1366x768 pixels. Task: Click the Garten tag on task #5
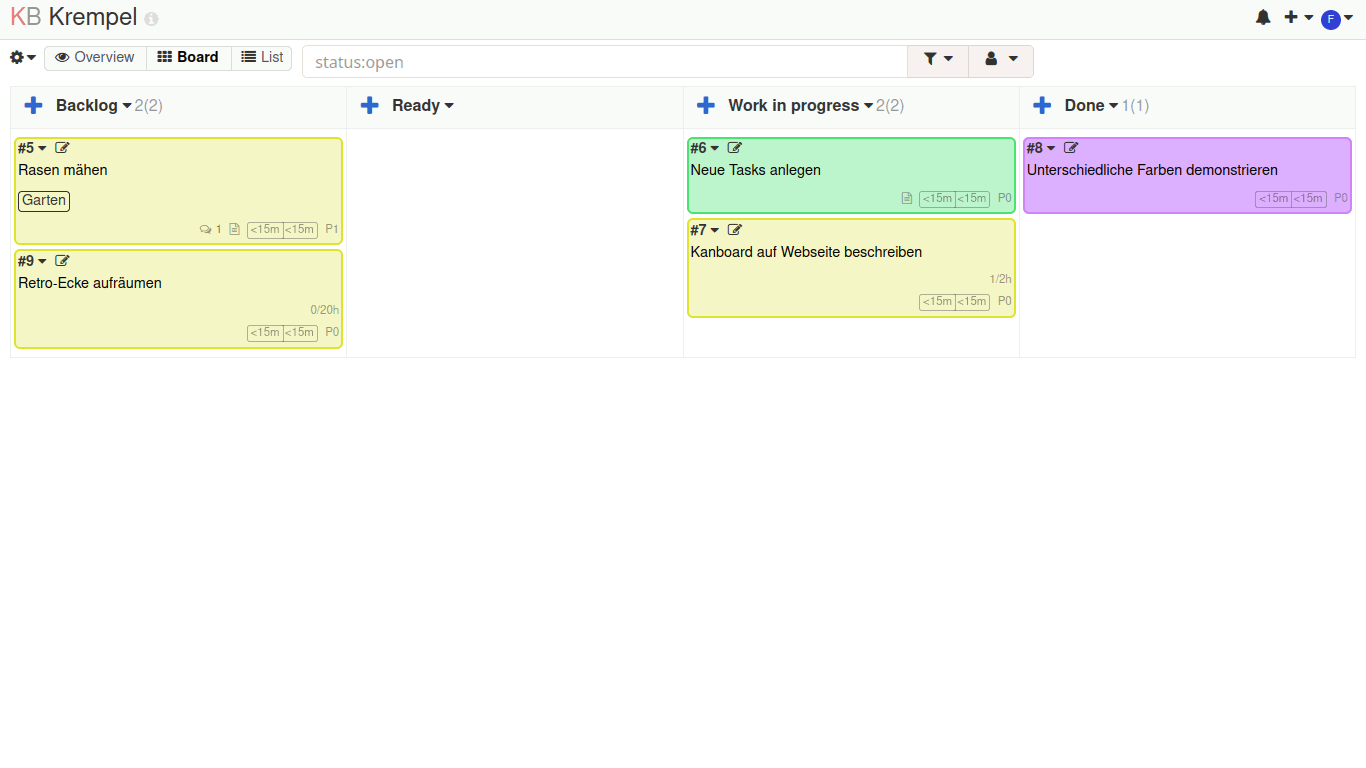[x=44, y=201]
